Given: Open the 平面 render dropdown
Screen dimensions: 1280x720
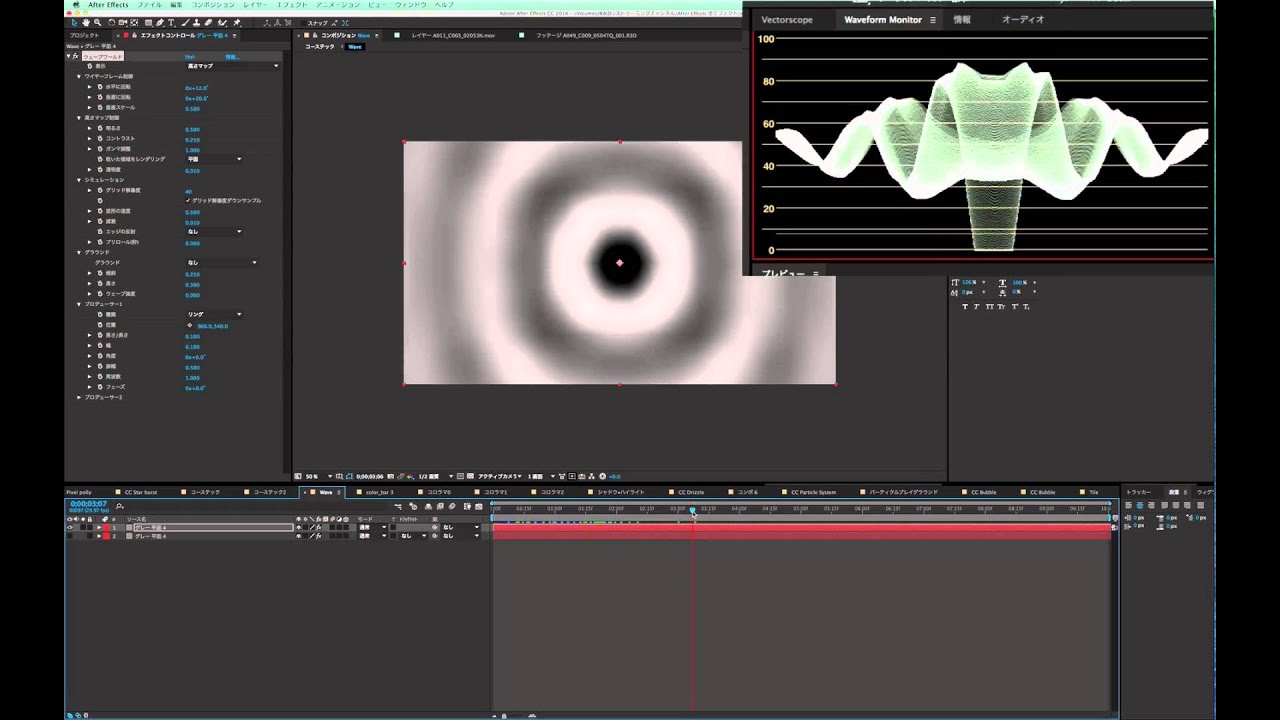Looking at the screenshot, I should (x=214, y=159).
